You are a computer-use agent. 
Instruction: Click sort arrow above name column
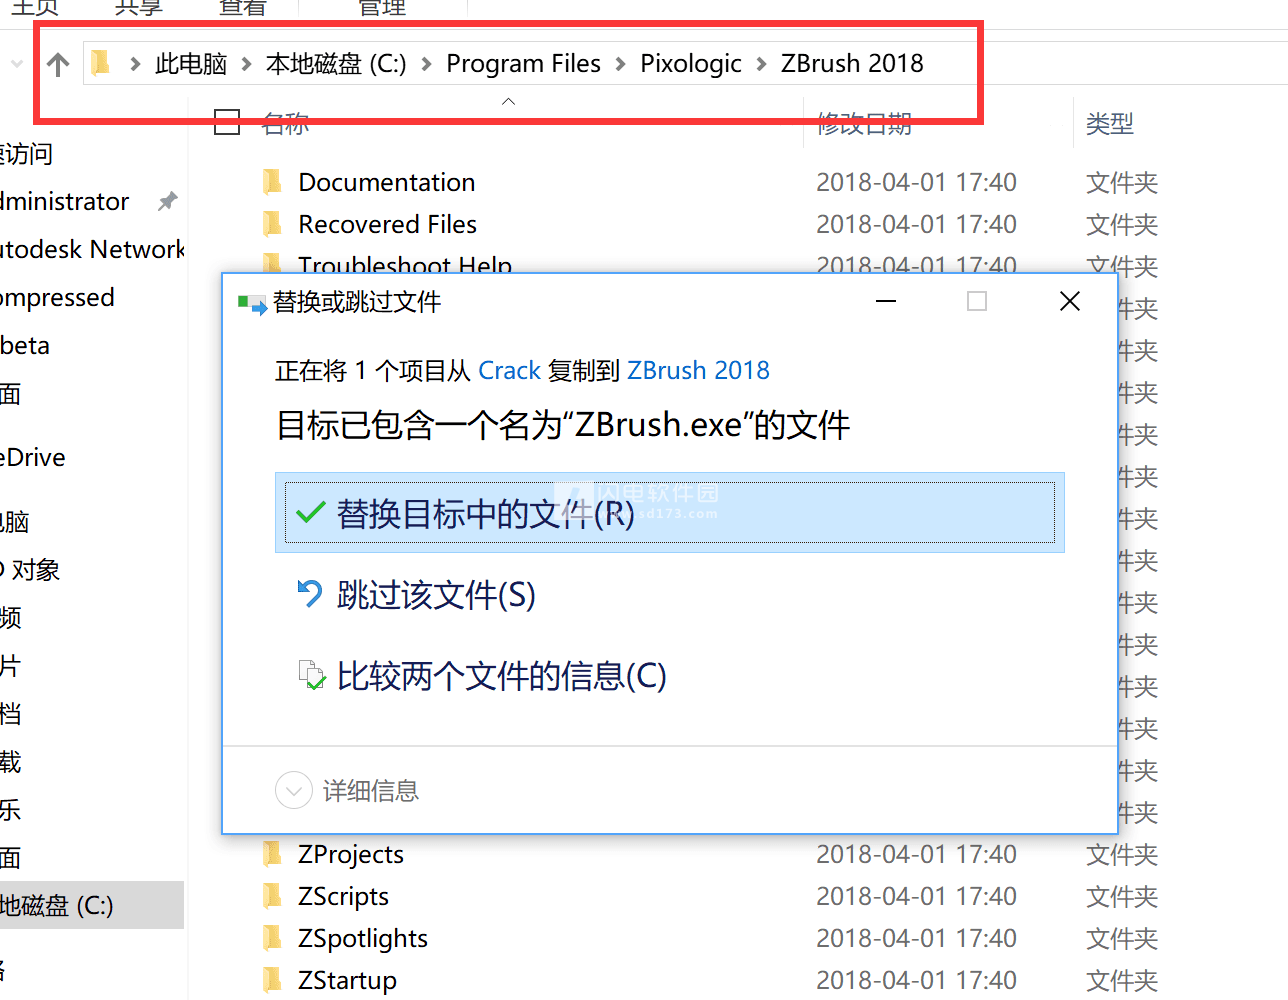[508, 101]
